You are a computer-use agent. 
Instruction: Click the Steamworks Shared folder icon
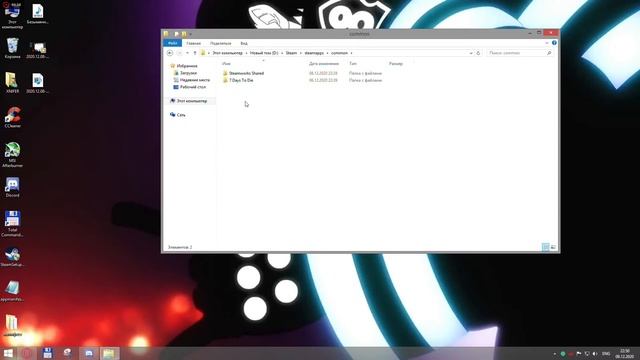[225, 73]
